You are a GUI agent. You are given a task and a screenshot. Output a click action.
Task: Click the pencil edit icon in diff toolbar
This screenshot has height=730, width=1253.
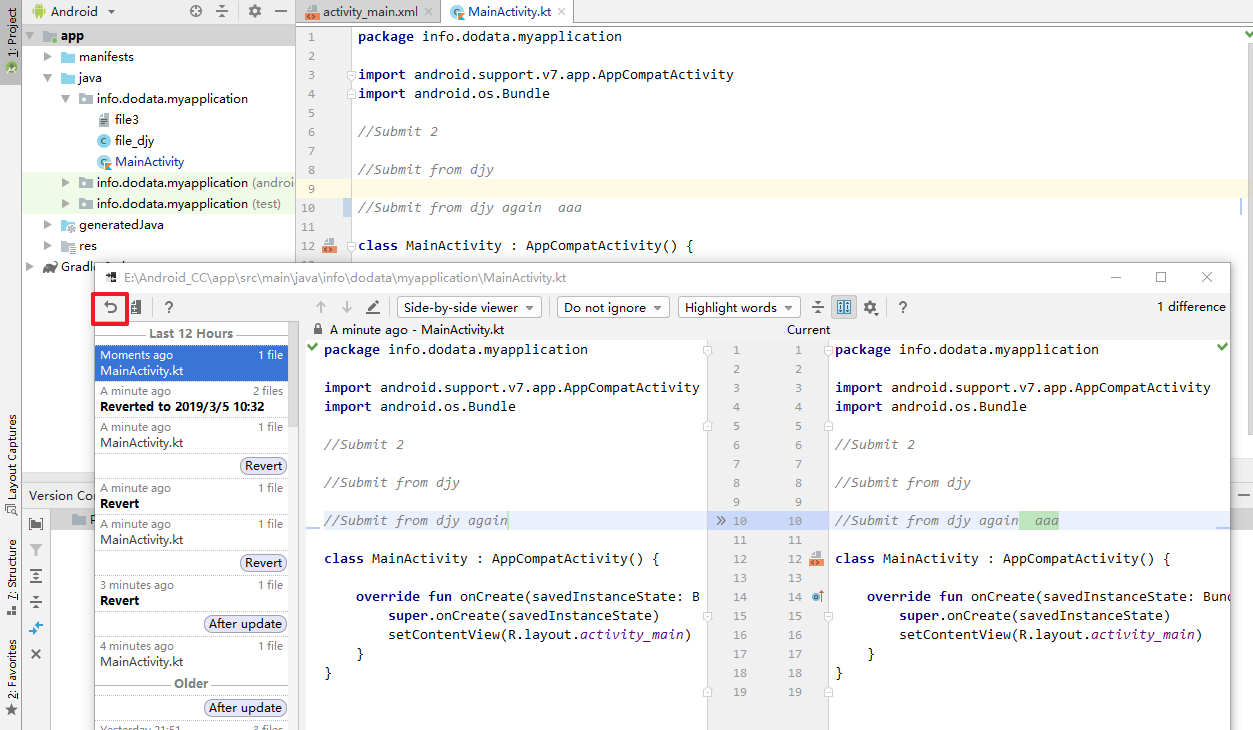click(373, 308)
